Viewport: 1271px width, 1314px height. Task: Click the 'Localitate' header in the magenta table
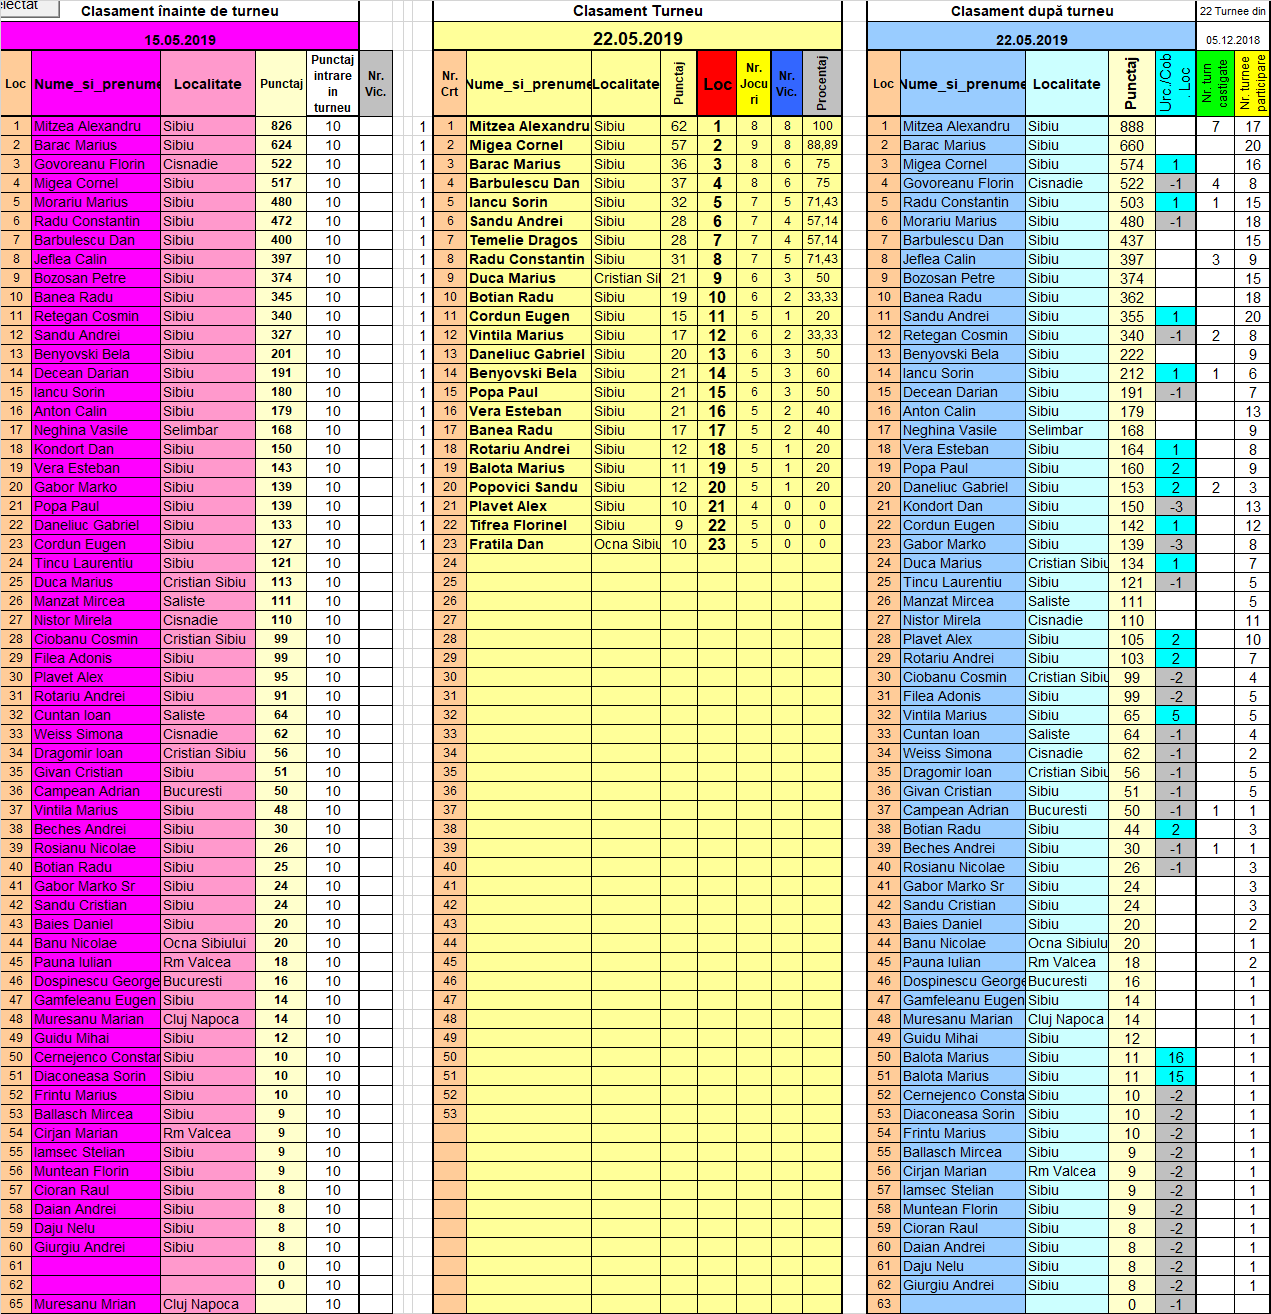208,84
